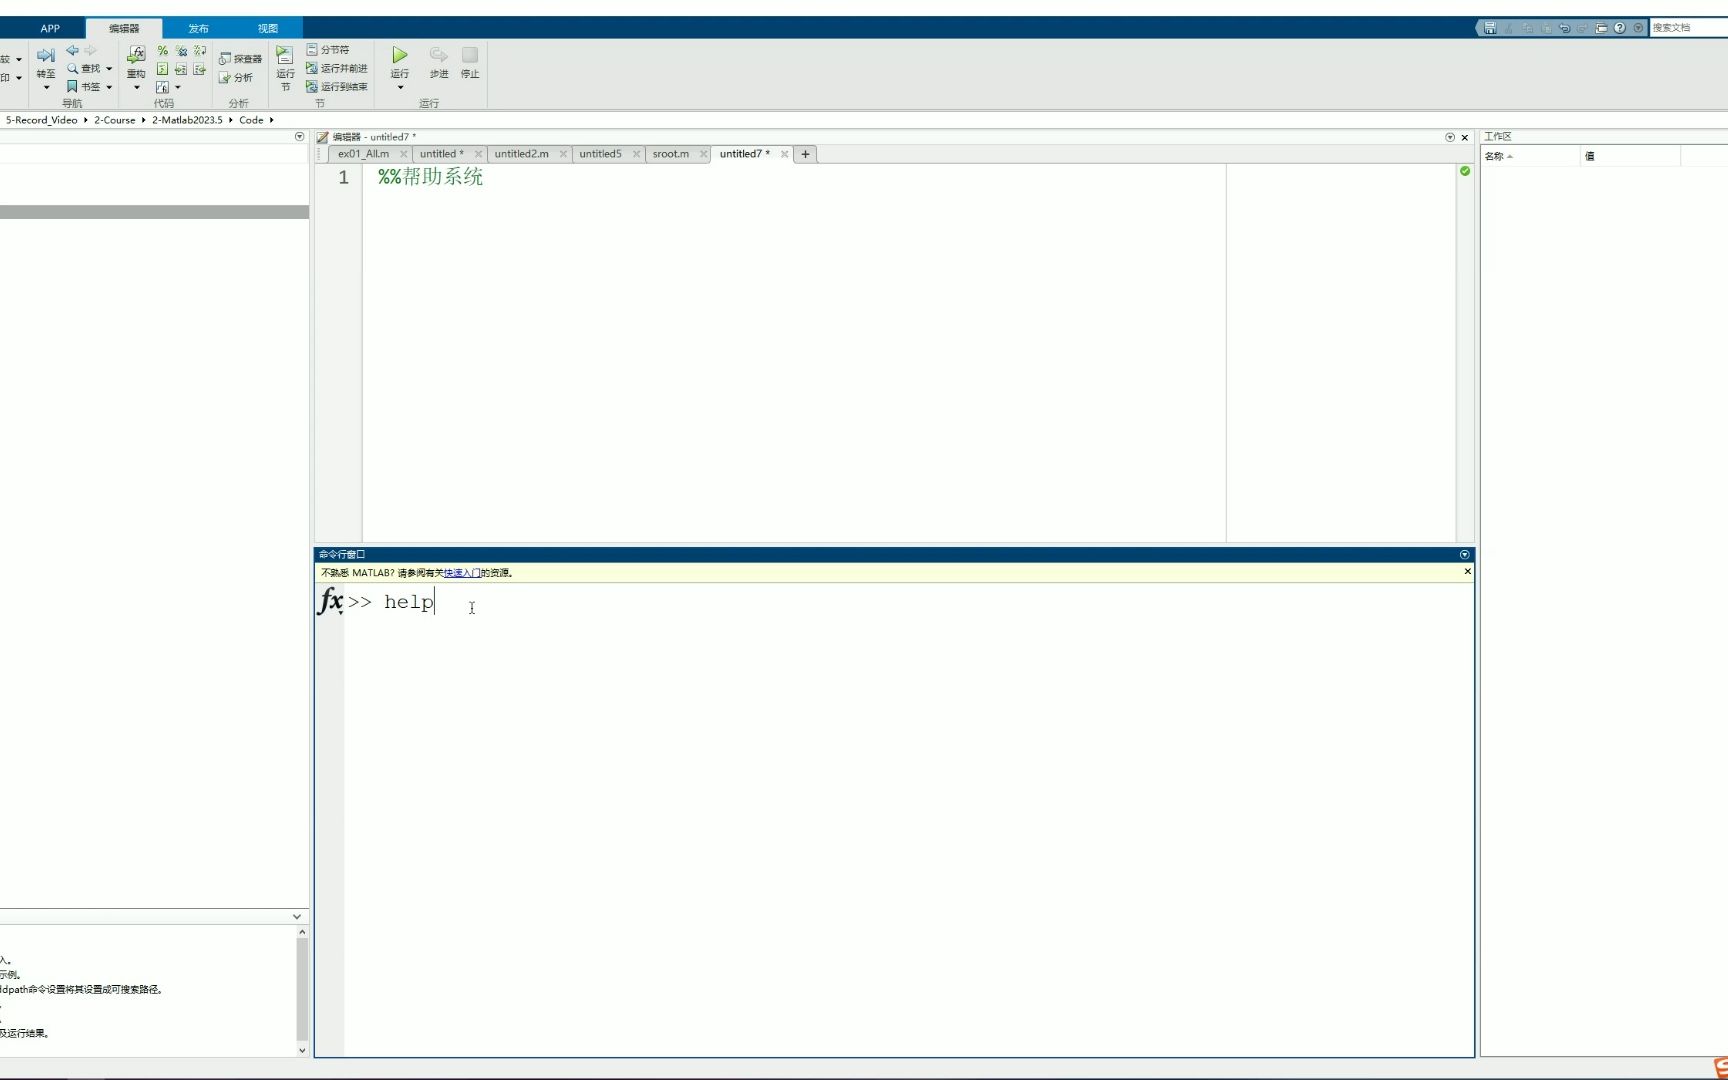Image resolution: width=1728 pixels, height=1080 pixels.
Task: Click the undo icon in quick access toolbar
Action: point(1565,28)
